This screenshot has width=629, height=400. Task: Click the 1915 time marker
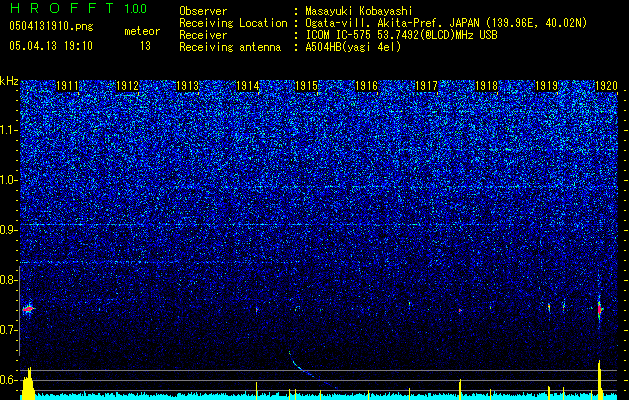point(306,86)
